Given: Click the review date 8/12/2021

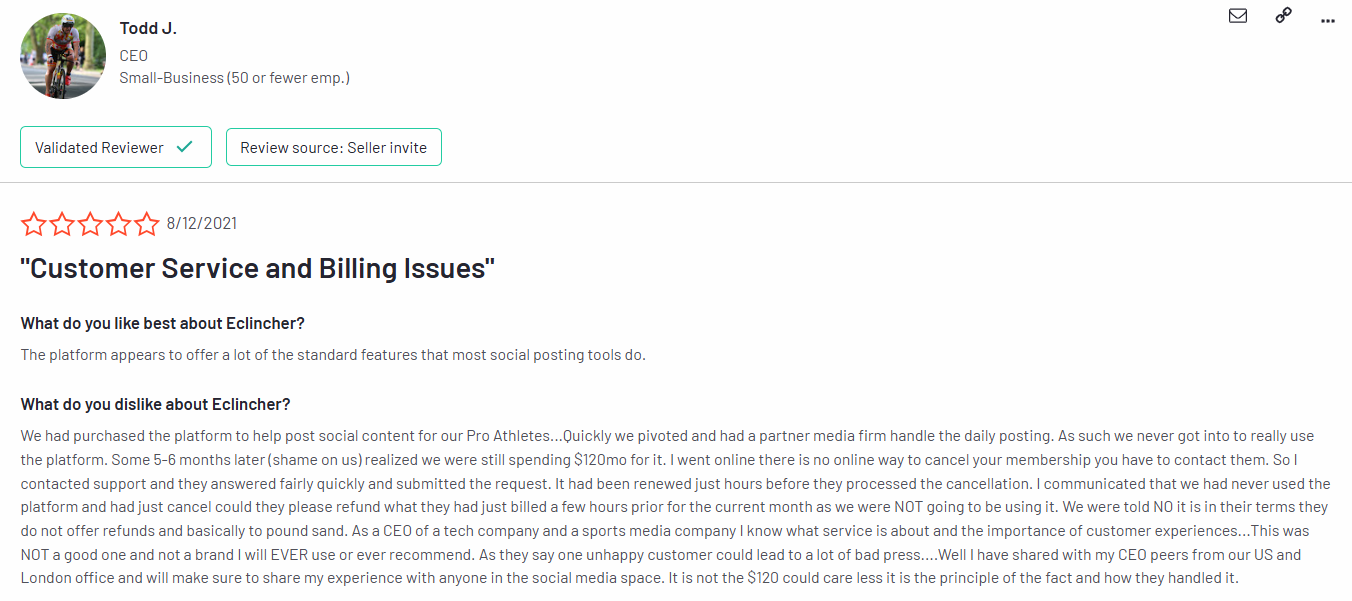Looking at the screenshot, I should tap(202, 223).
